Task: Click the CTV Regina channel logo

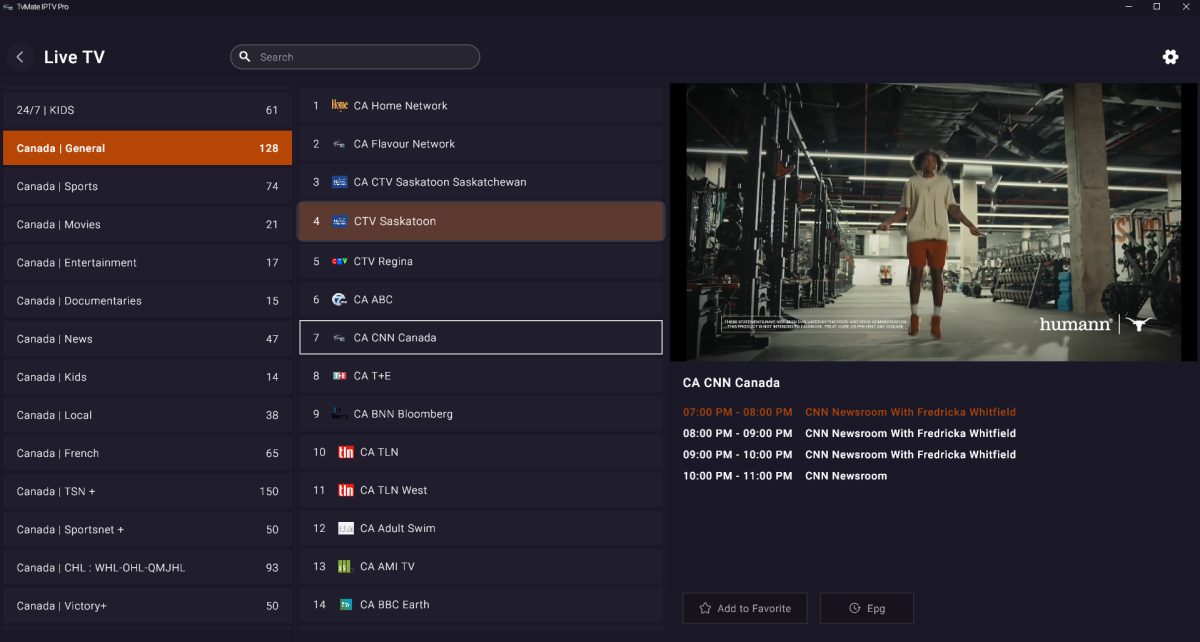Action: (x=339, y=262)
